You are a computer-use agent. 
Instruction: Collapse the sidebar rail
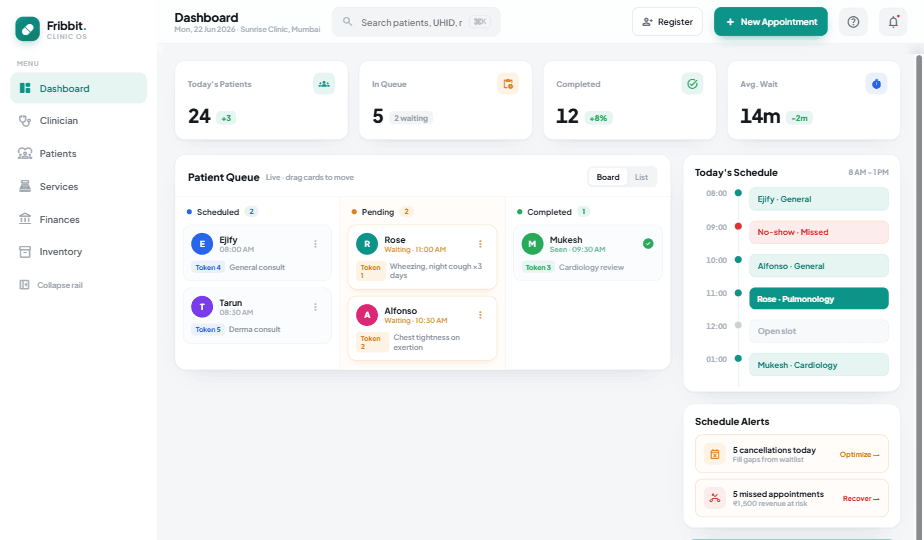click(51, 285)
